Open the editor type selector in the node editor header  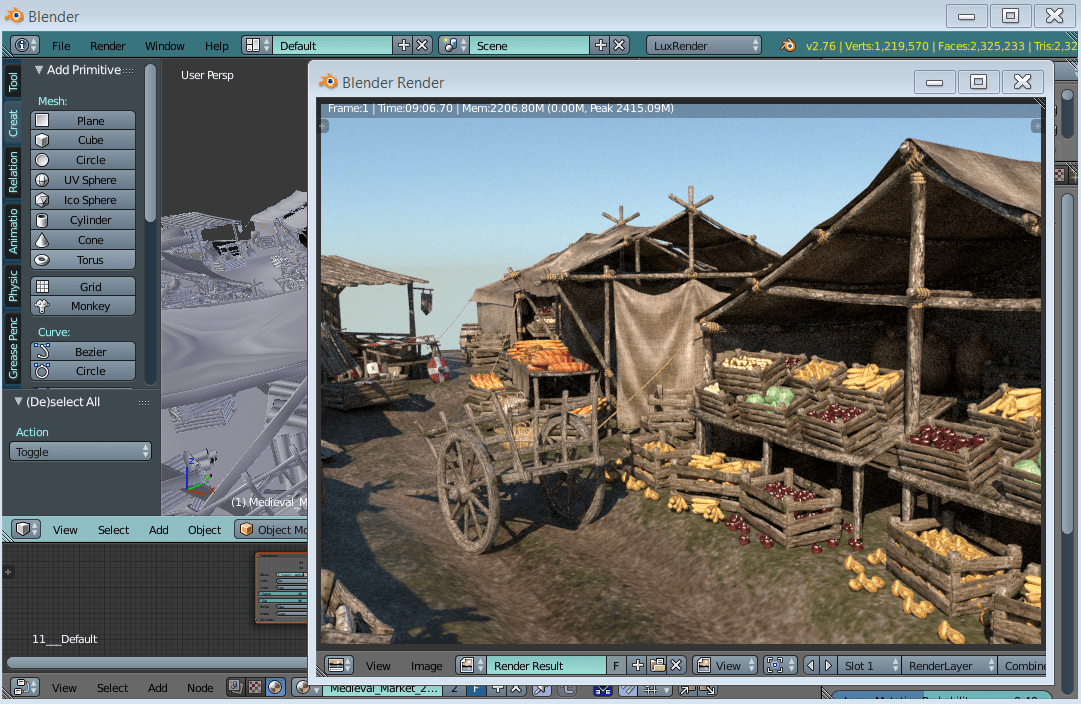click(x=23, y=688)
